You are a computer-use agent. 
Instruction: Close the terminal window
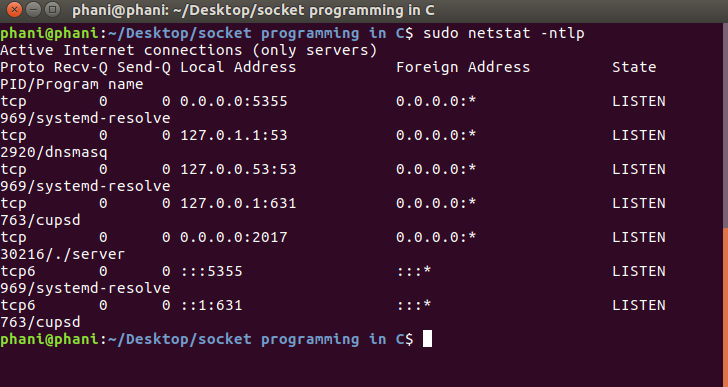[15, 9]
